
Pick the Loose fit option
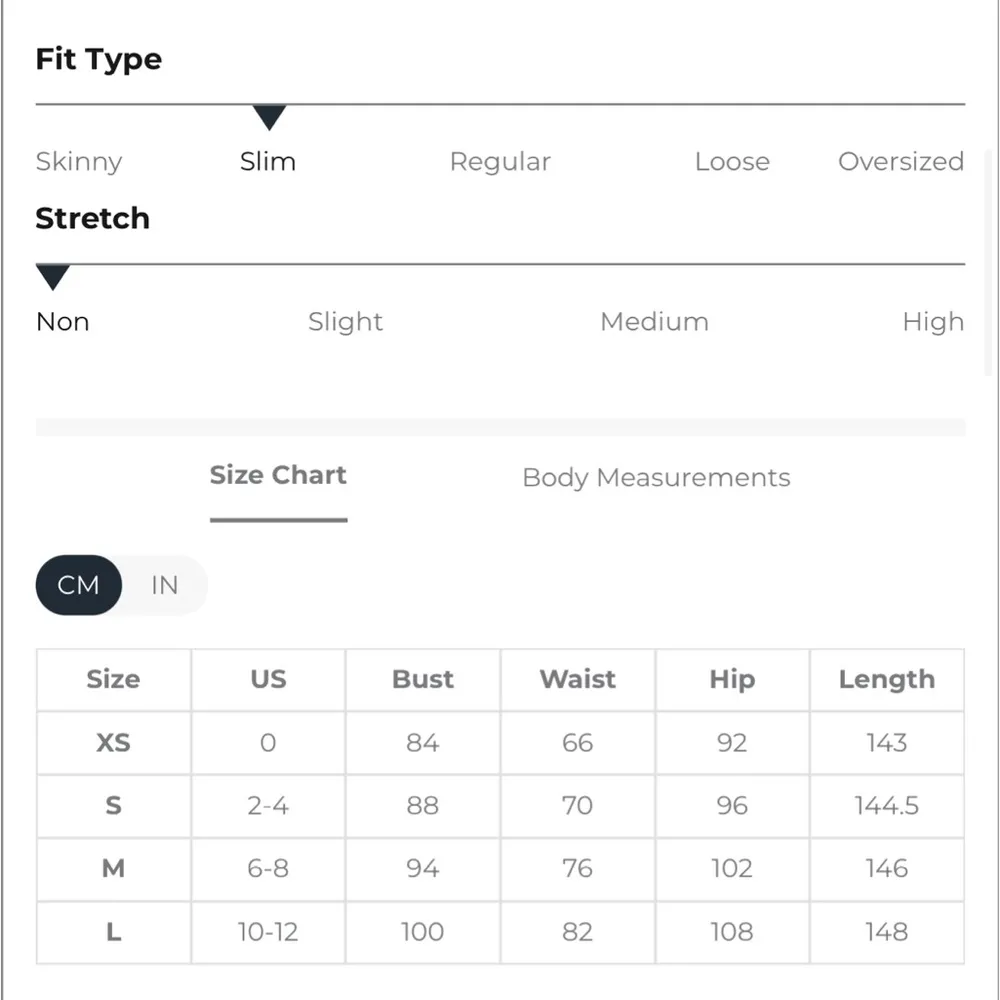click(732, 162)
